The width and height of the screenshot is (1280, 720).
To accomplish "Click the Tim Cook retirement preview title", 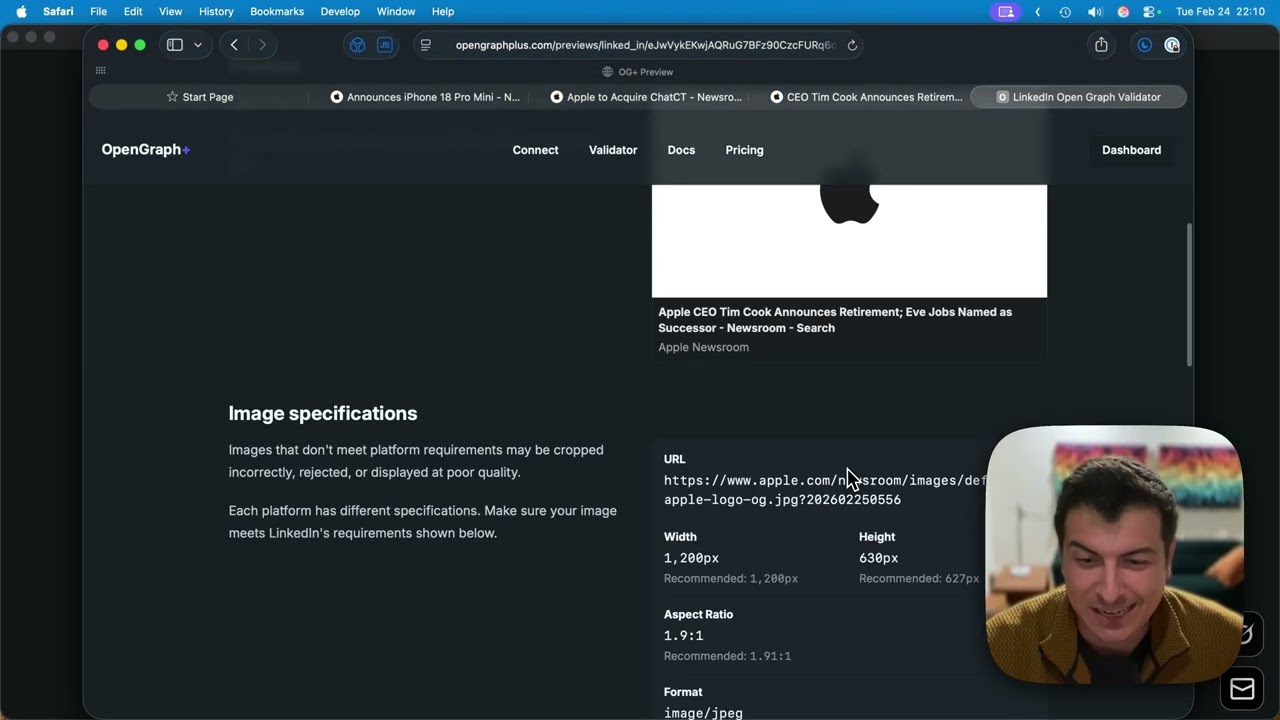I will click(x=835, y=320).
